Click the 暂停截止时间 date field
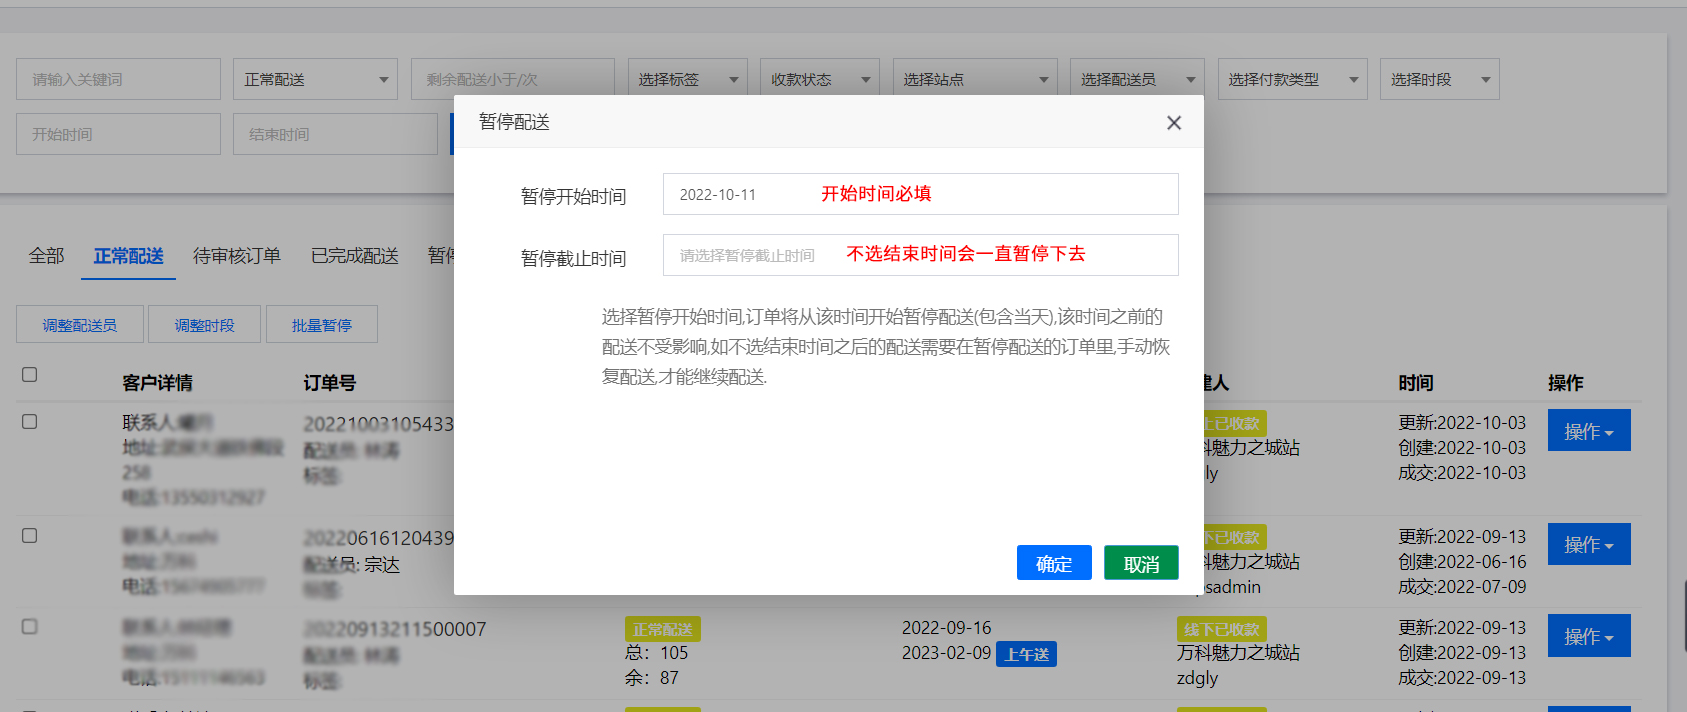 [920, 255]
